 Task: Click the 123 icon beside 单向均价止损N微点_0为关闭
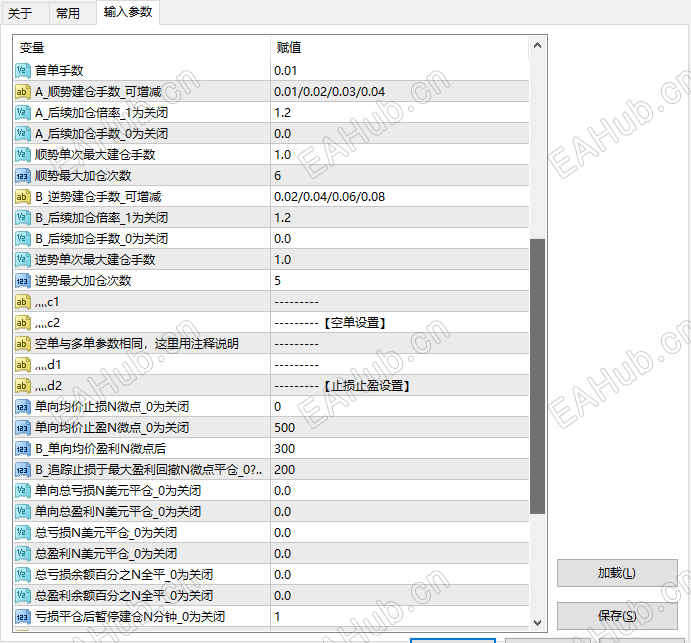[22, 407]
